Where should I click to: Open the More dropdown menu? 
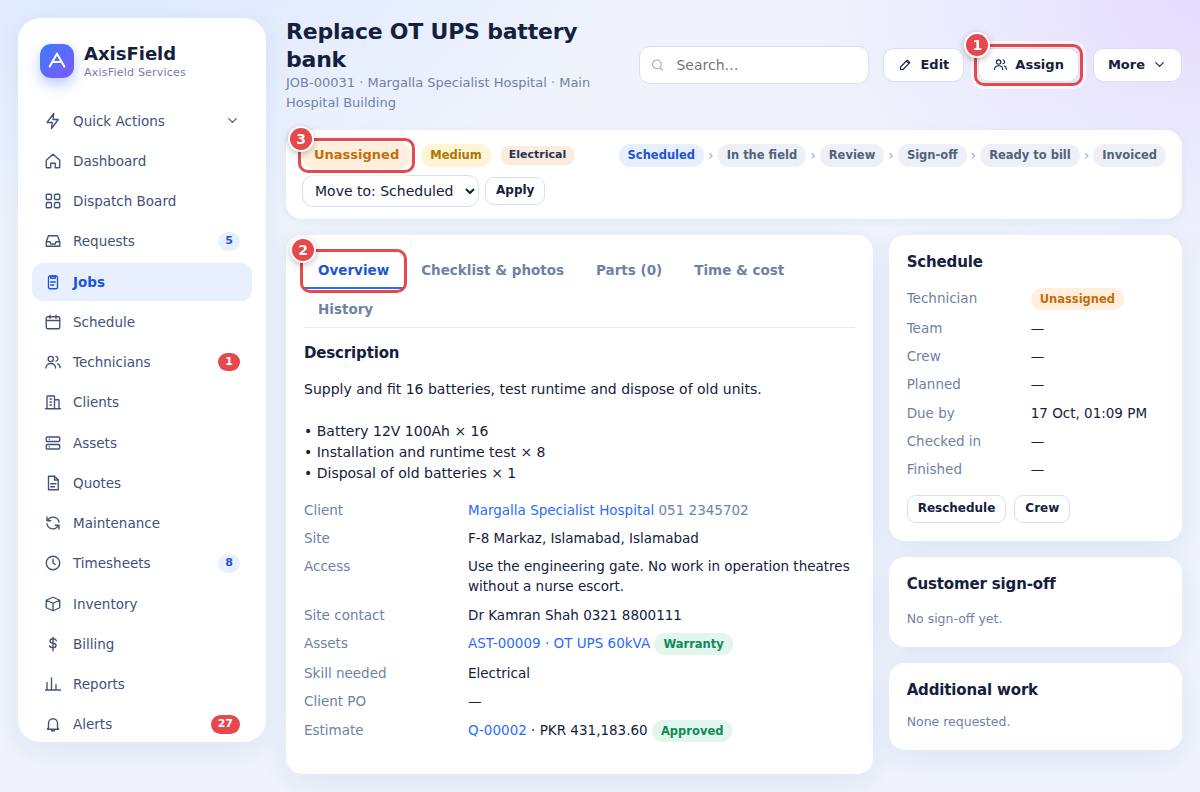pos(1137,65)
